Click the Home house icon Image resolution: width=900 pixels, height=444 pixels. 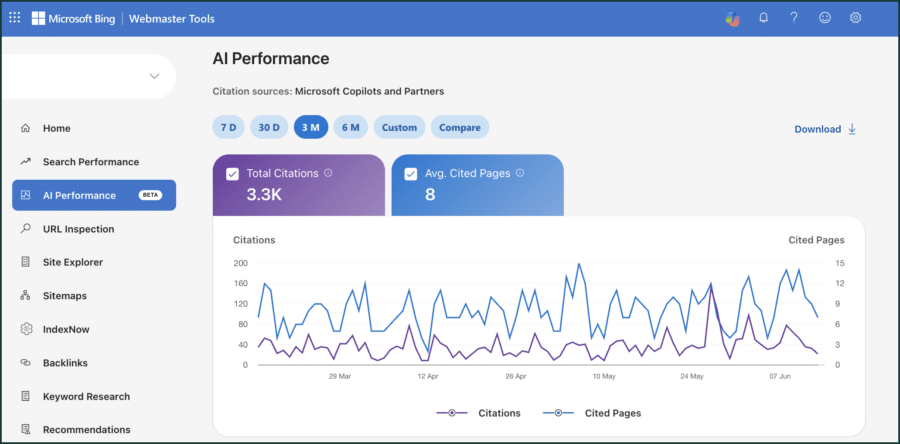tap(25, 128)
